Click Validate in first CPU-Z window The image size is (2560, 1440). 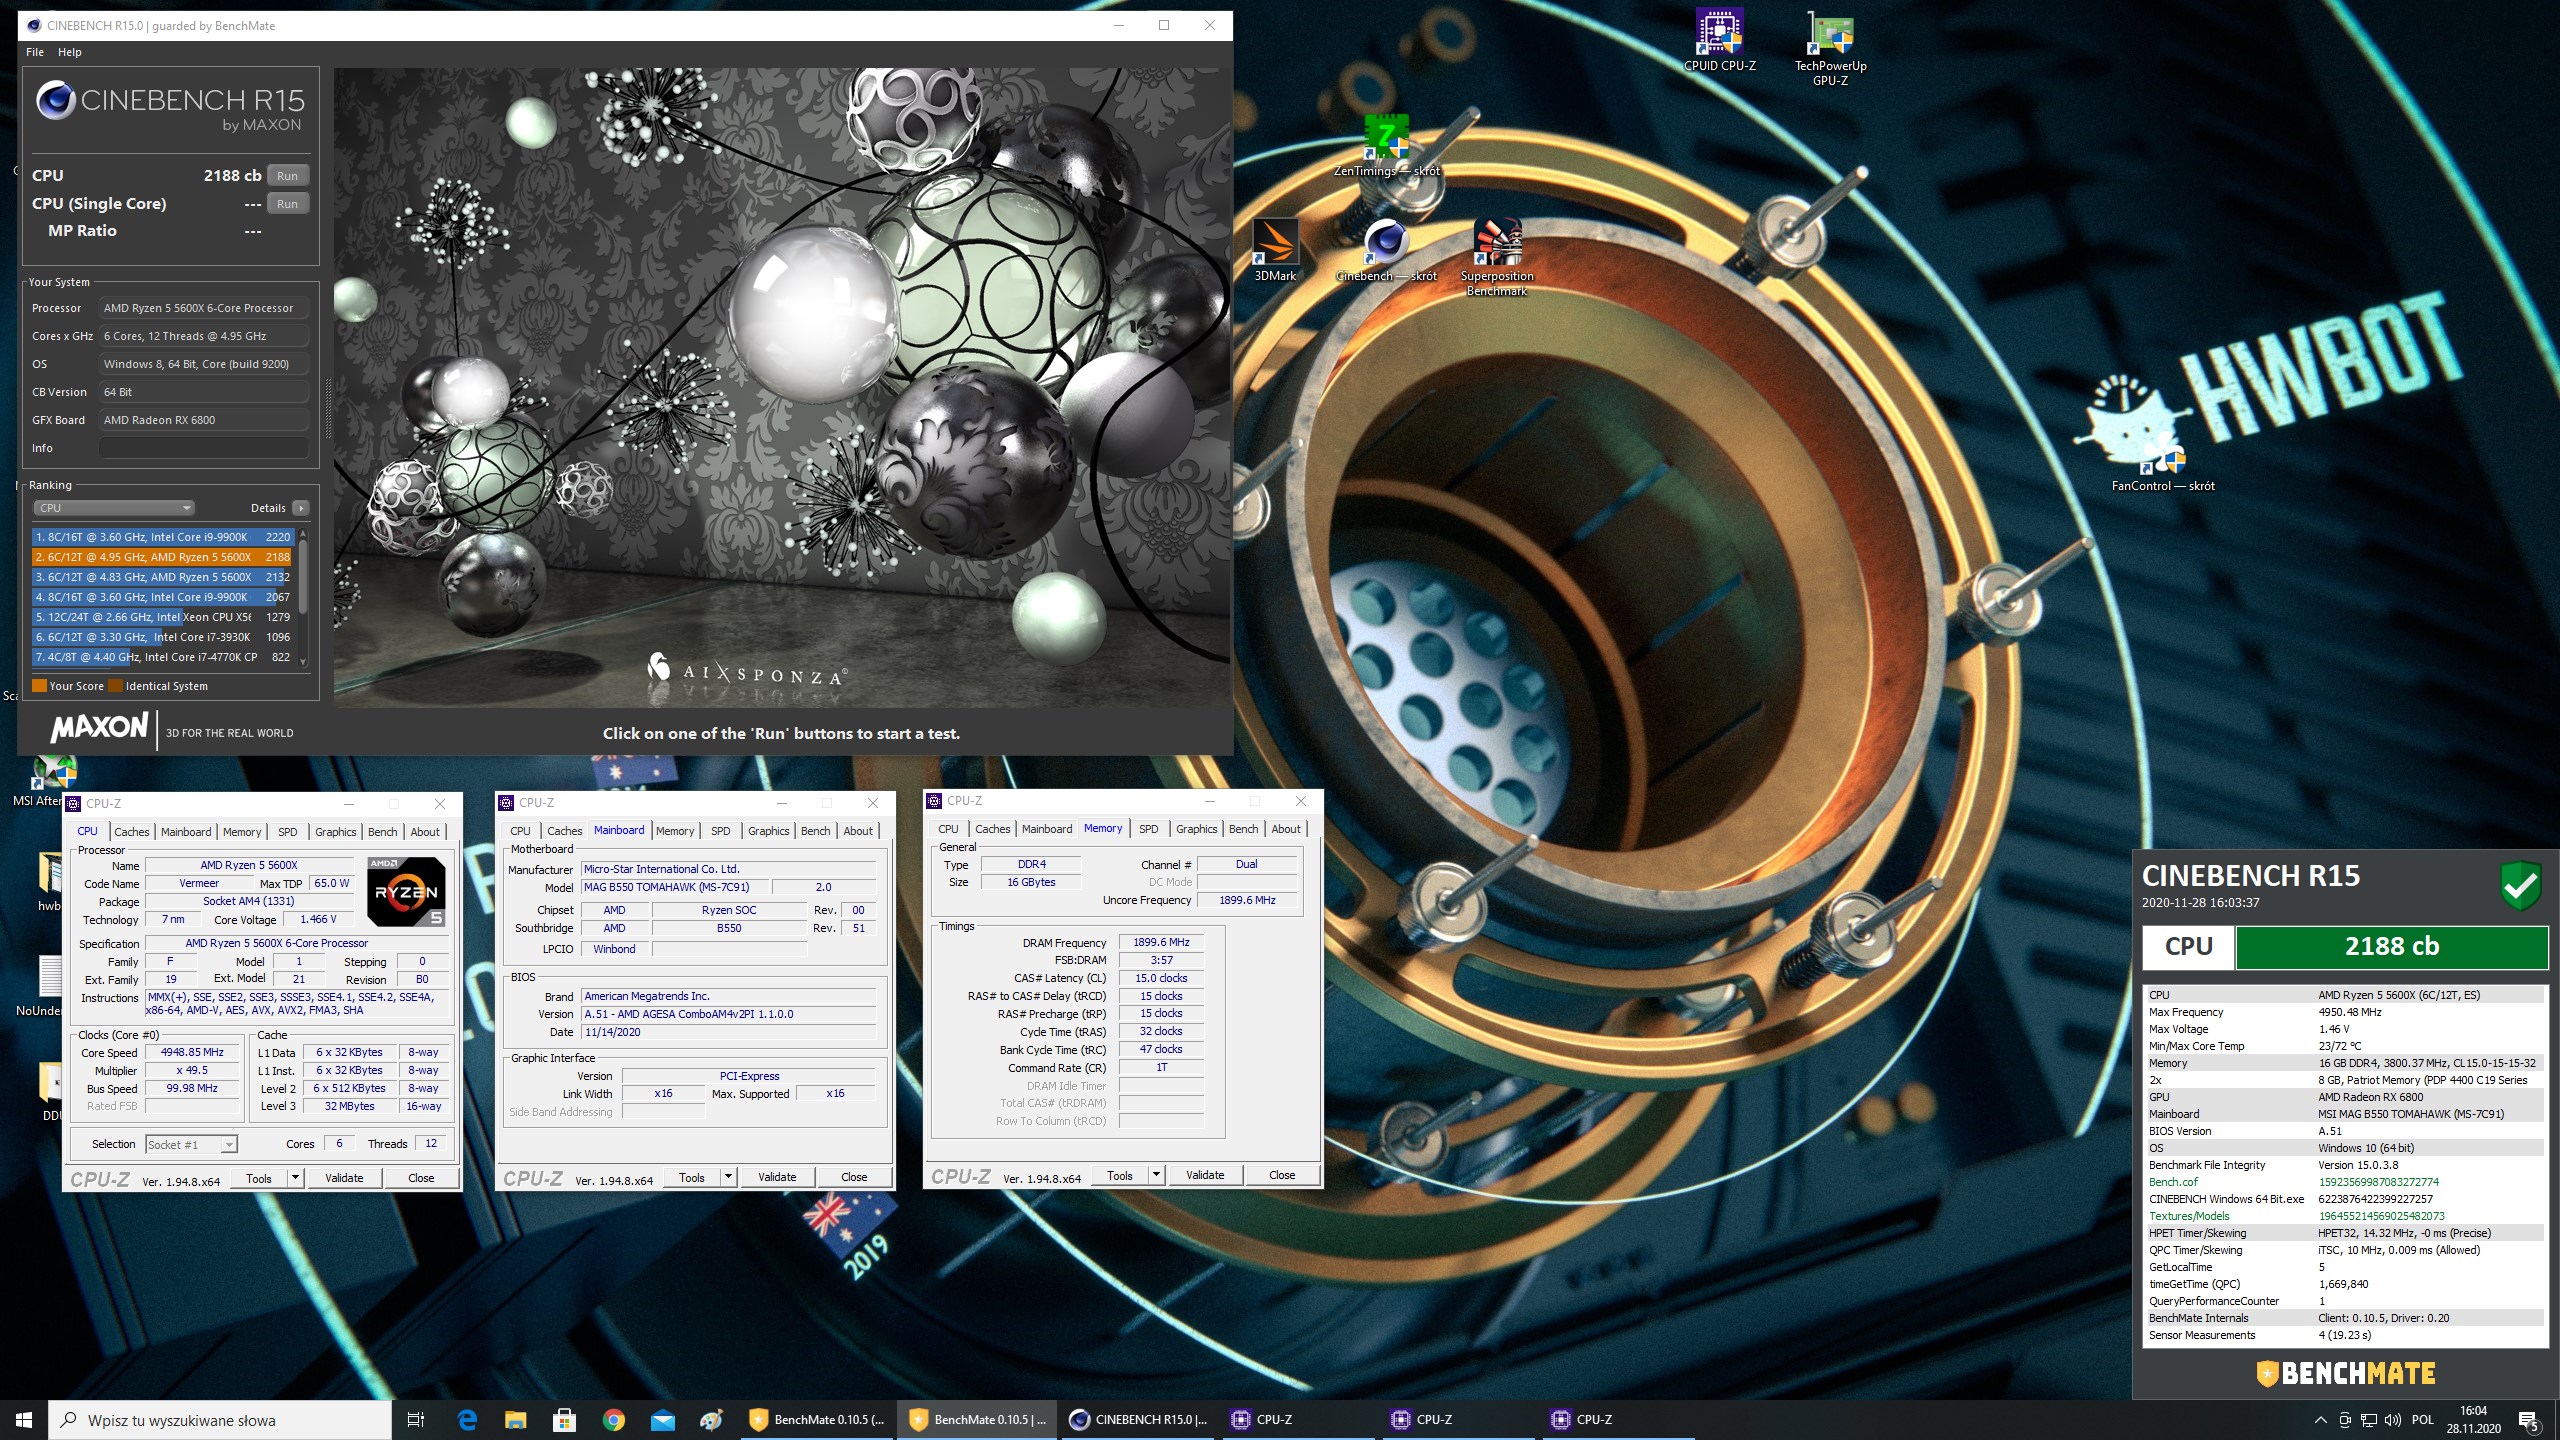click(x=344, y=1177)
